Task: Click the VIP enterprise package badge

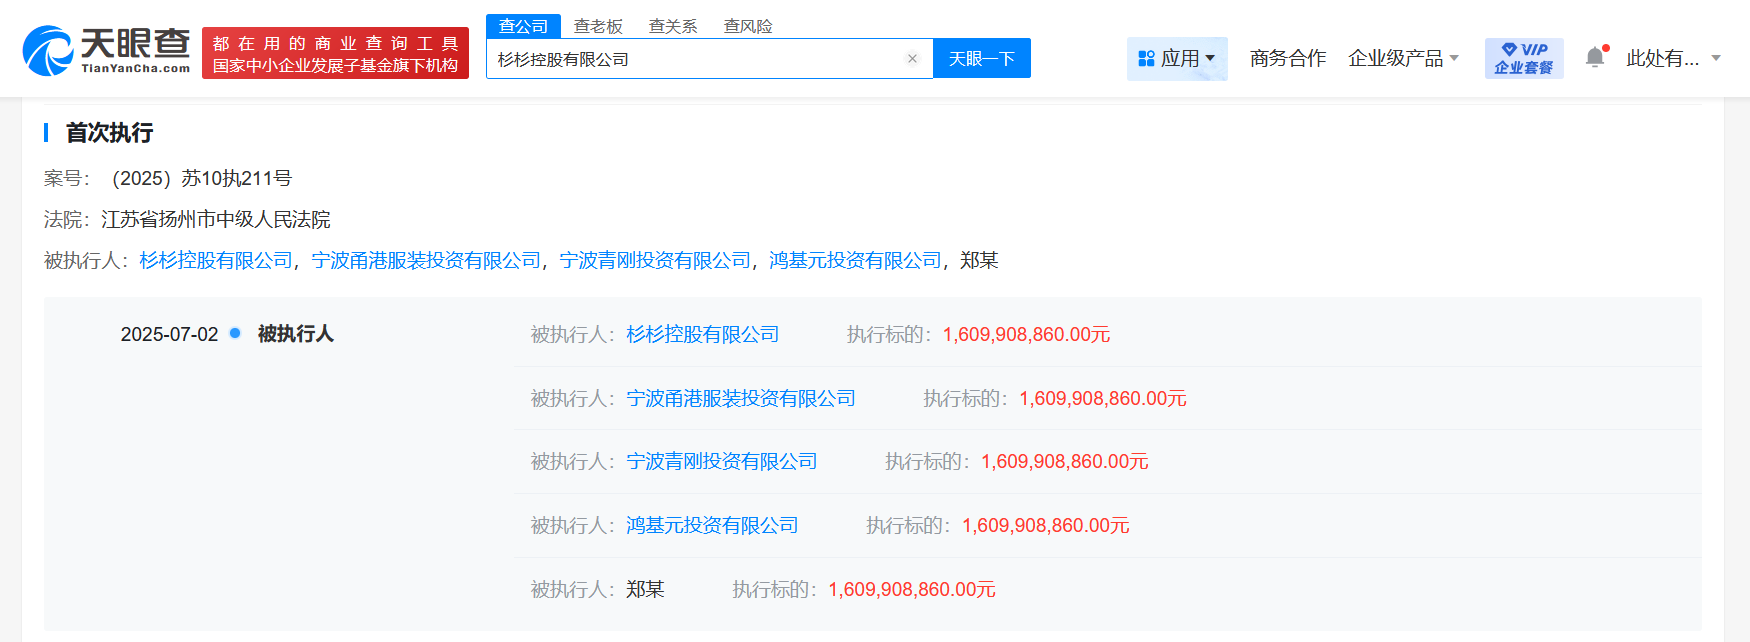Action: (1523, 58)
